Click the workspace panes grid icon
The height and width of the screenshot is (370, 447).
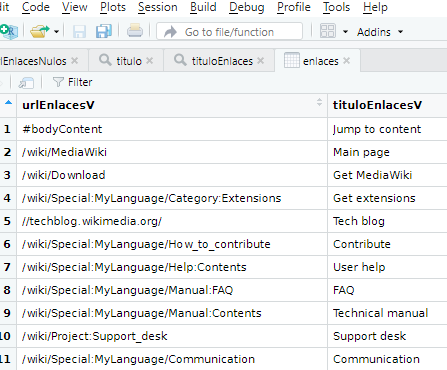328,31
